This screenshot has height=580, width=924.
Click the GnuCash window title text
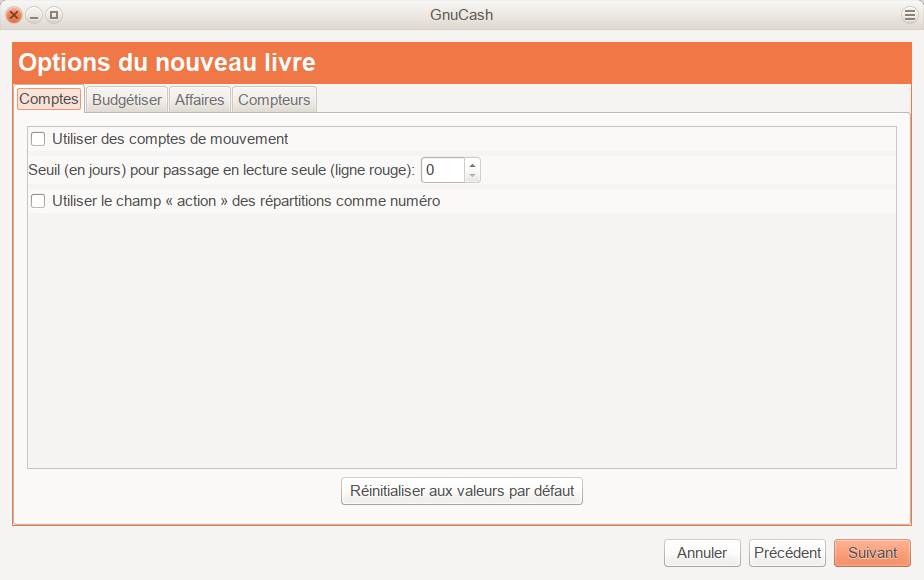(461, 15)
